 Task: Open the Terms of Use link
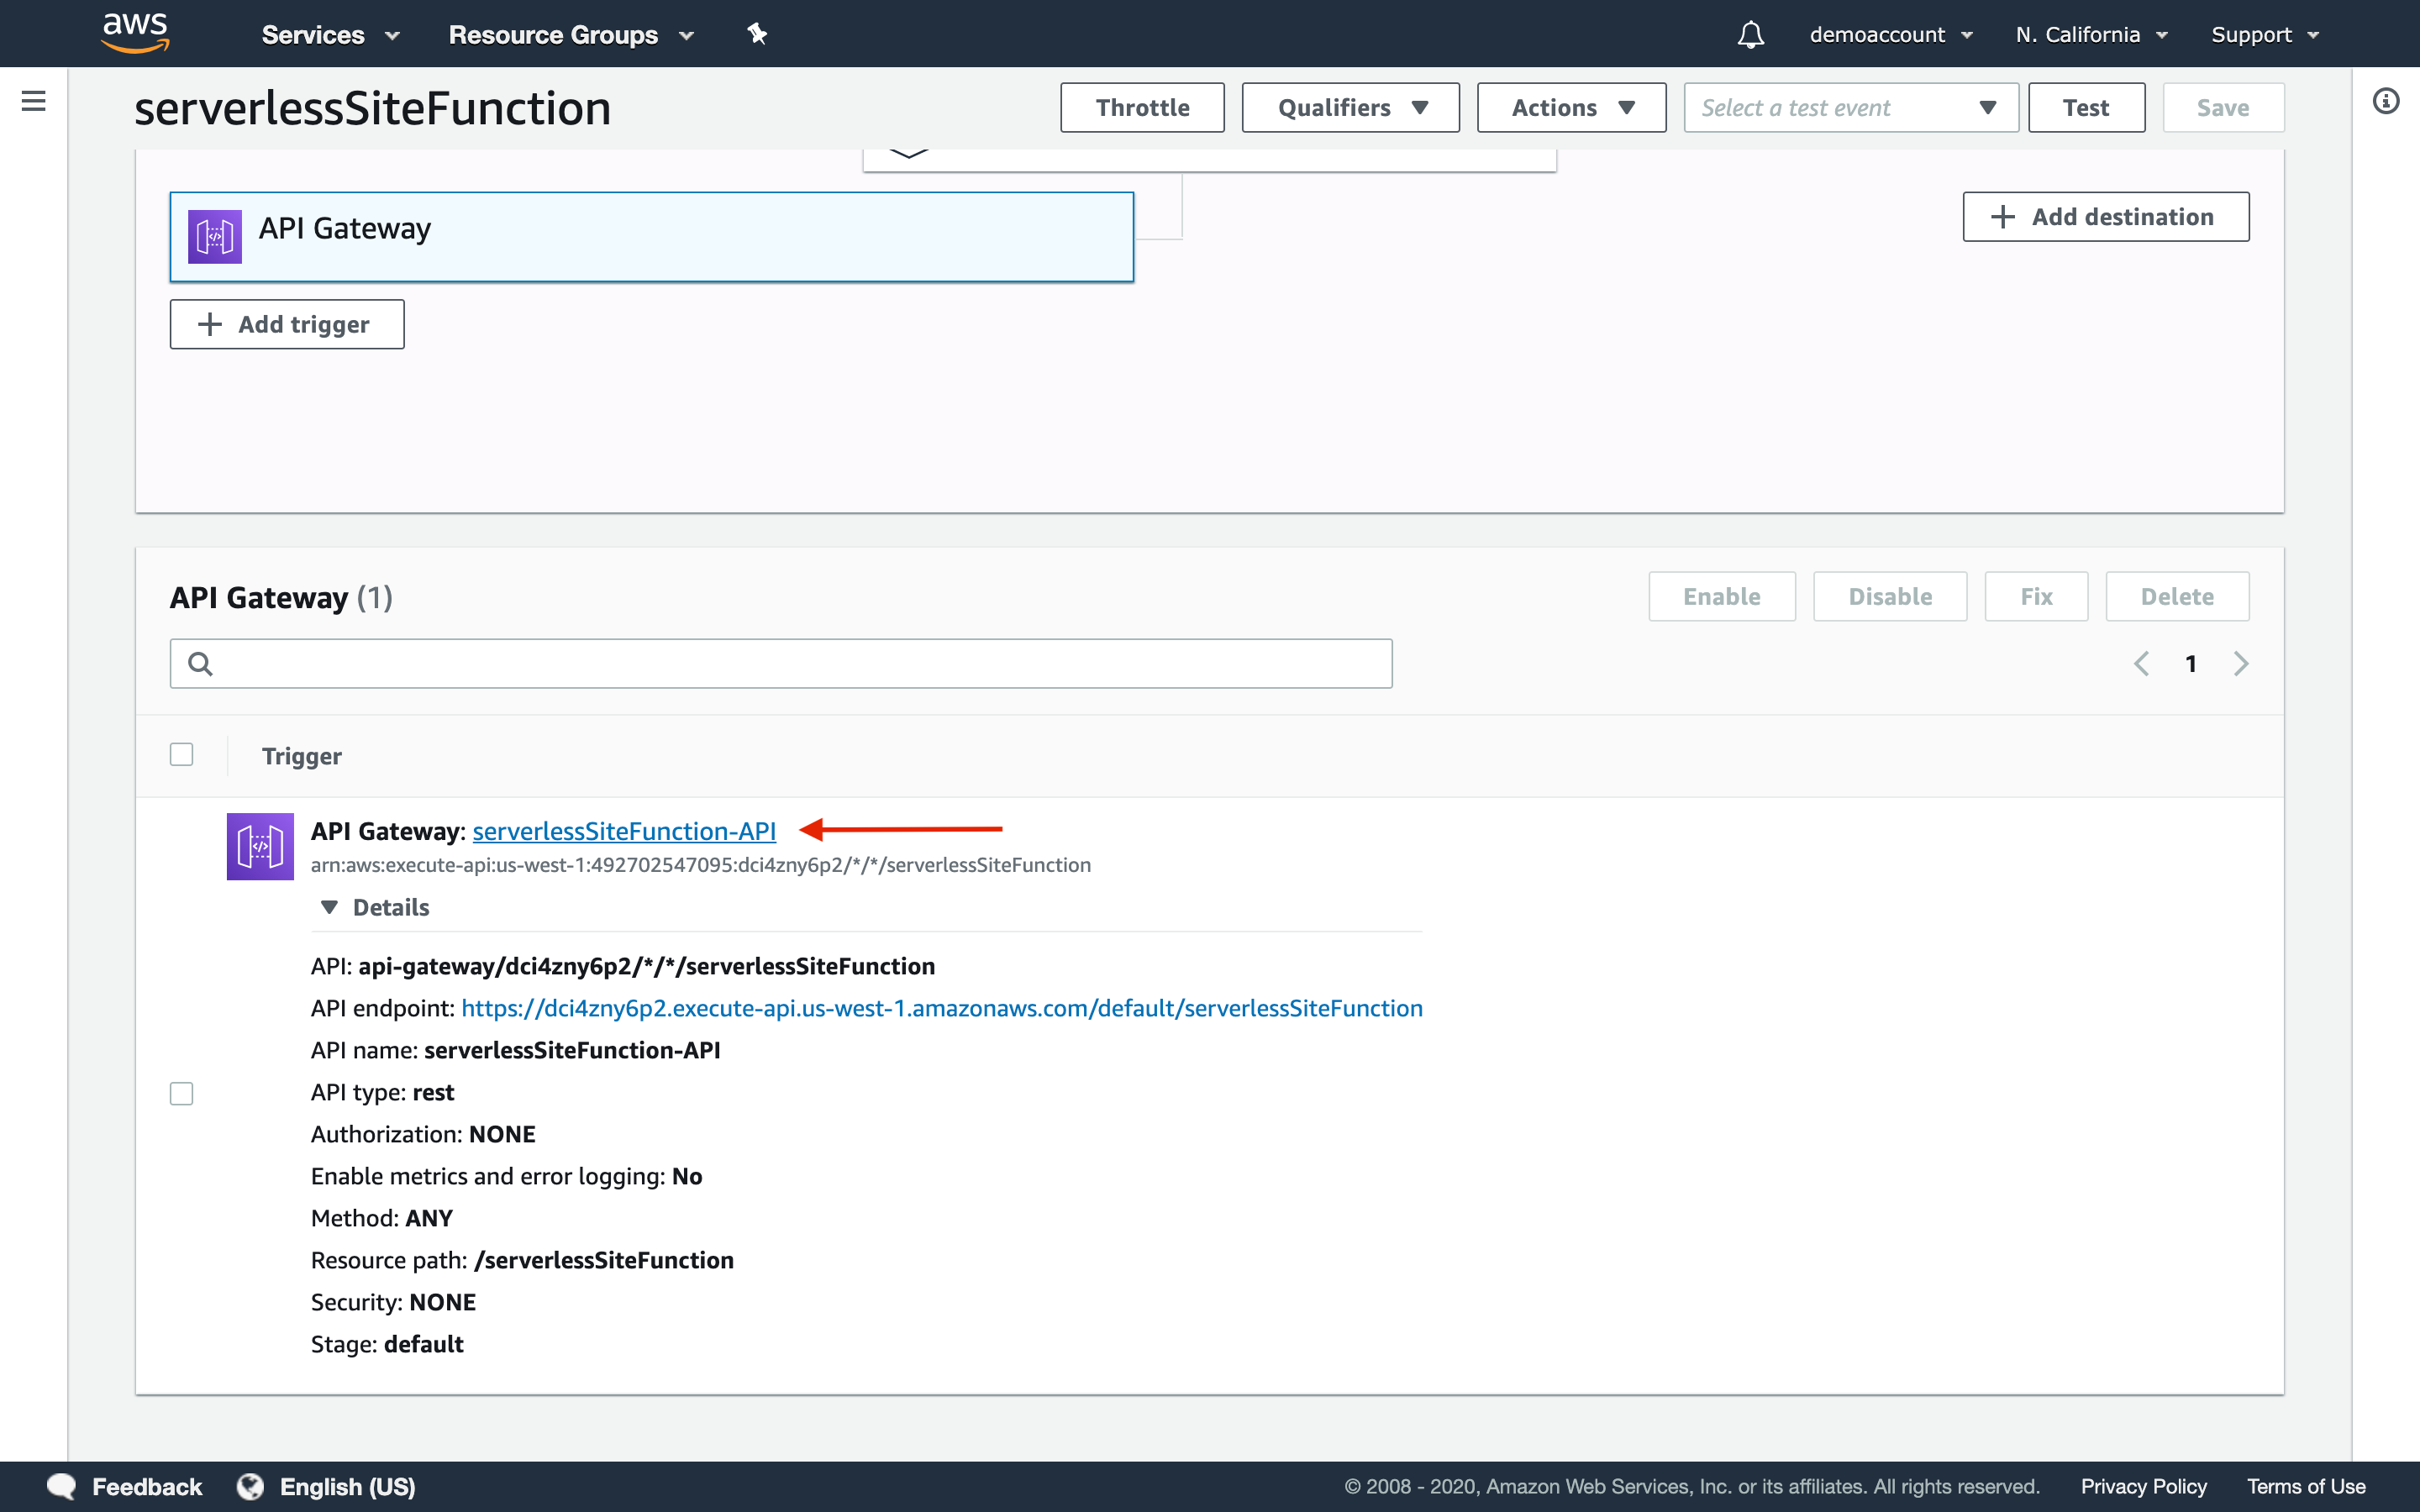(x=2306, y=1486)
